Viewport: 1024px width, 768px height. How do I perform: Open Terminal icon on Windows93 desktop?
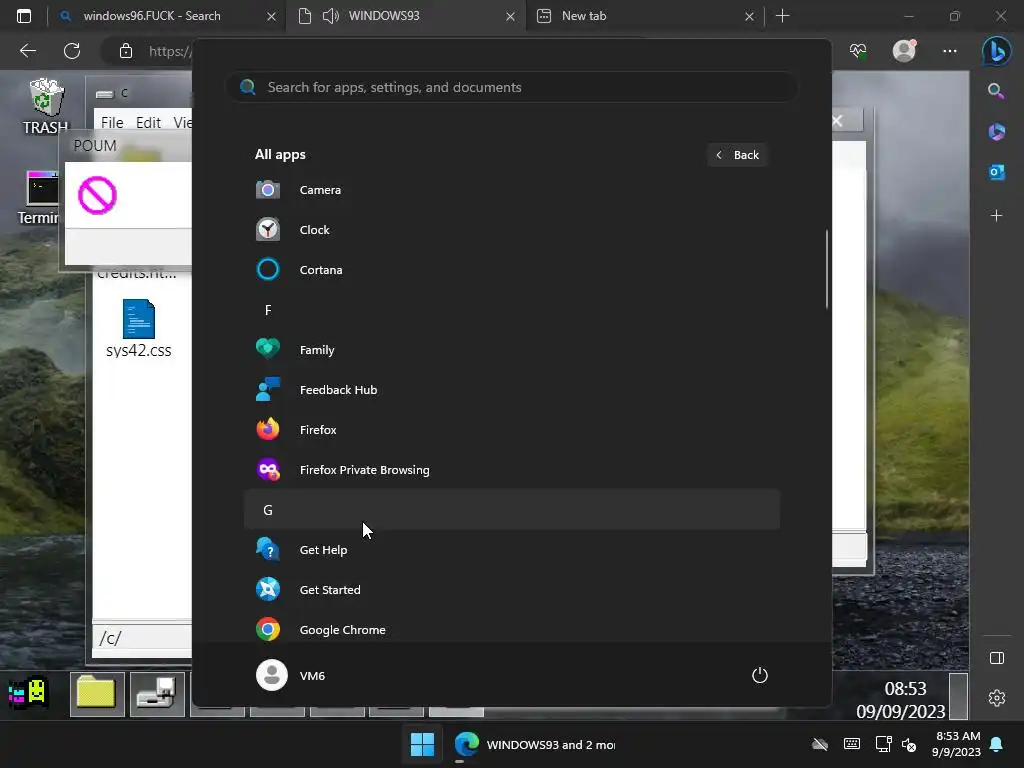click(x=42, y=199)
